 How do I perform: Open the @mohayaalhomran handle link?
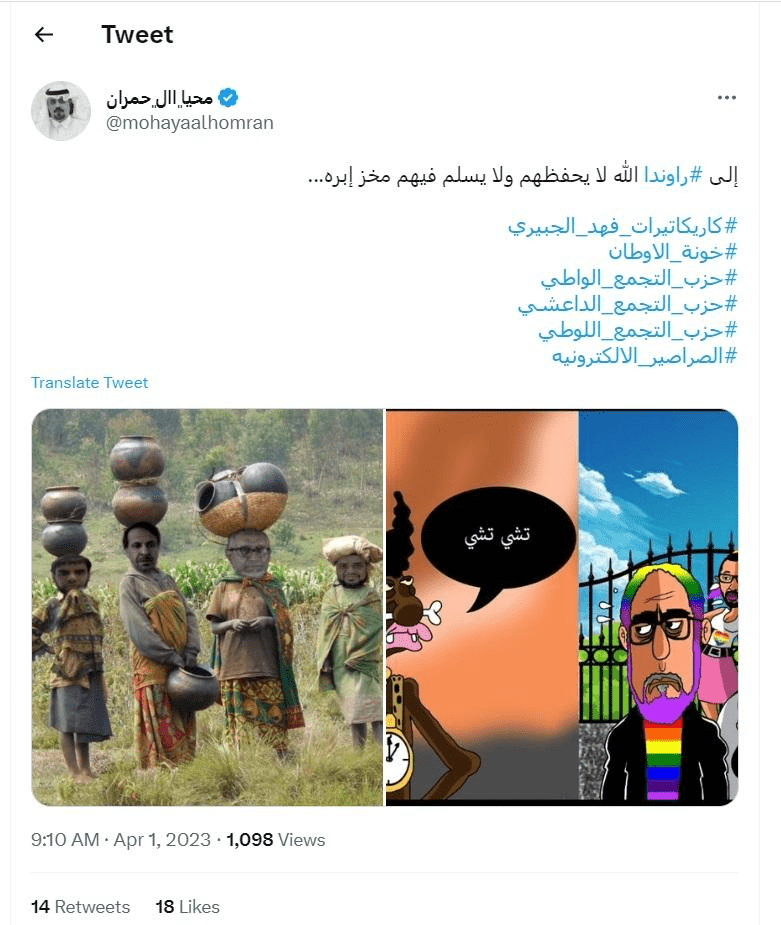189,123
